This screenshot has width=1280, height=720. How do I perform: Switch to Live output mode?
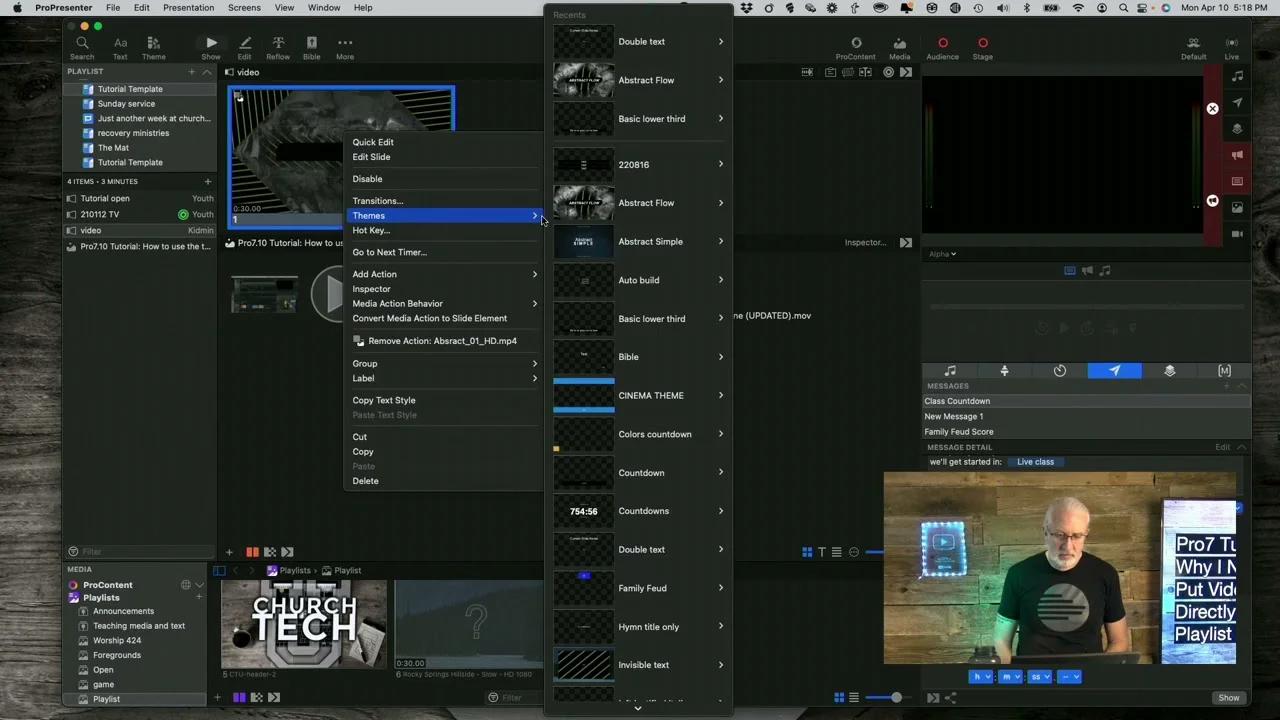(1232, 44)
